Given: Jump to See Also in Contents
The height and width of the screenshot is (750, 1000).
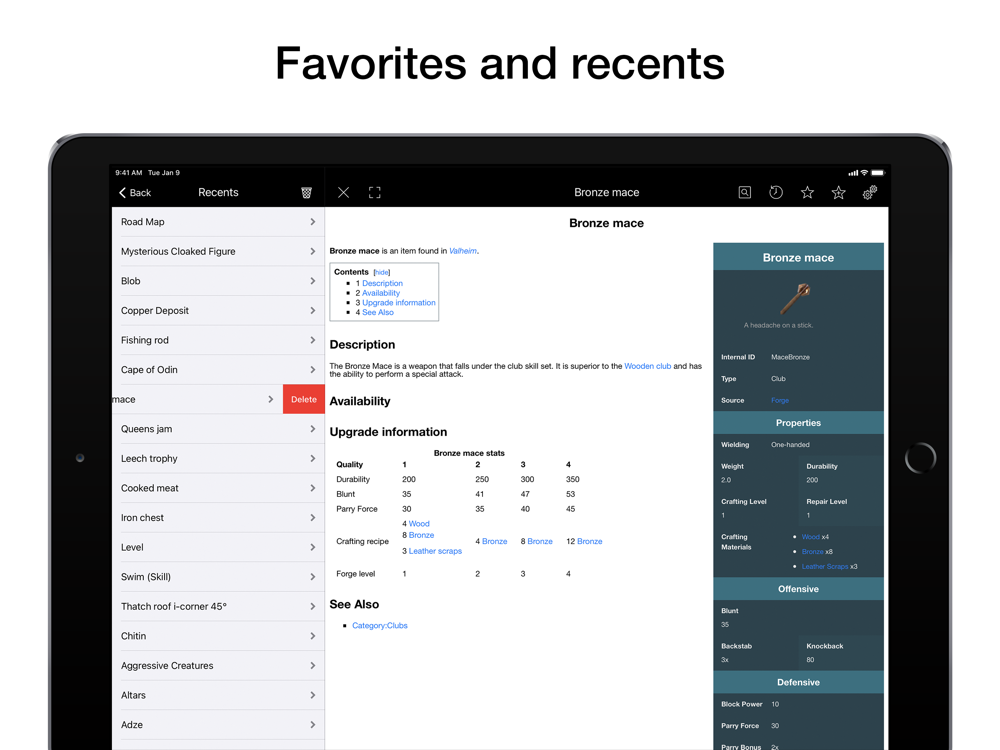Looking at the screenshot, I should coord(378,312).
